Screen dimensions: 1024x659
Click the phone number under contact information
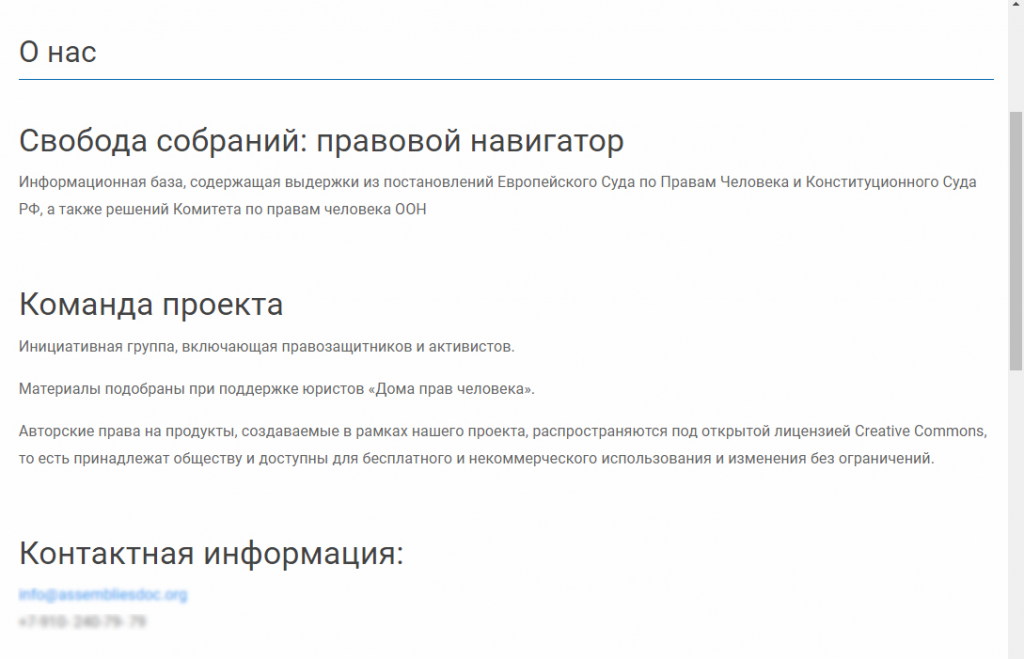point(82,622)
